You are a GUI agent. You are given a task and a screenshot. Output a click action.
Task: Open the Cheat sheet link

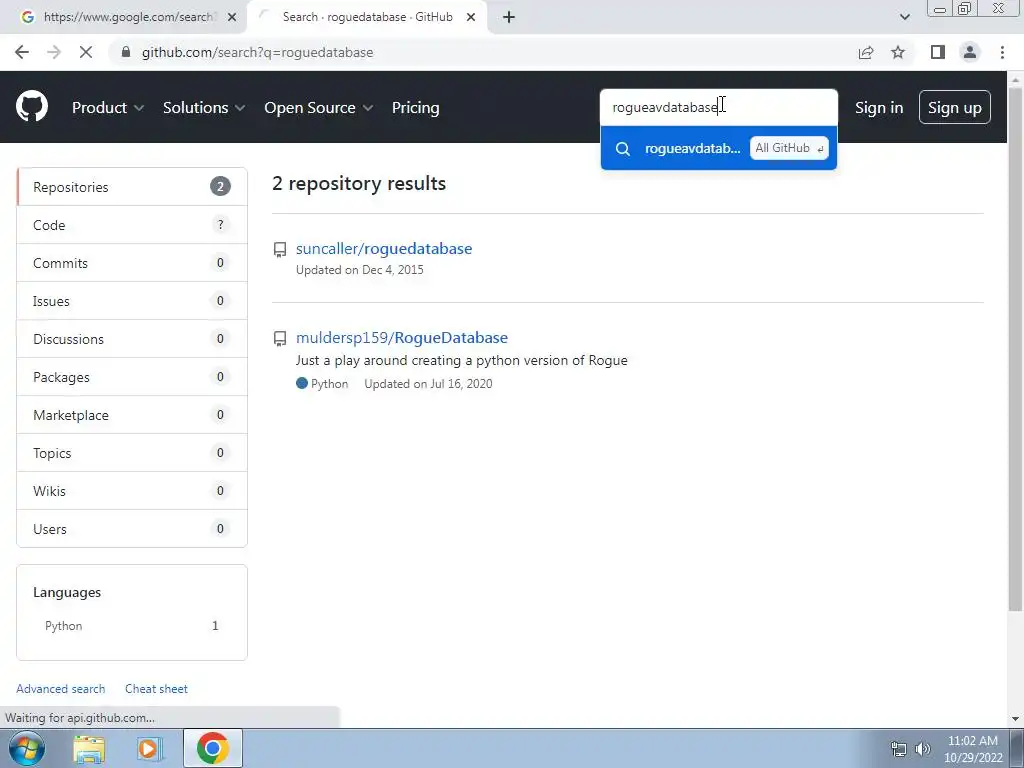[x=156, y=689]
